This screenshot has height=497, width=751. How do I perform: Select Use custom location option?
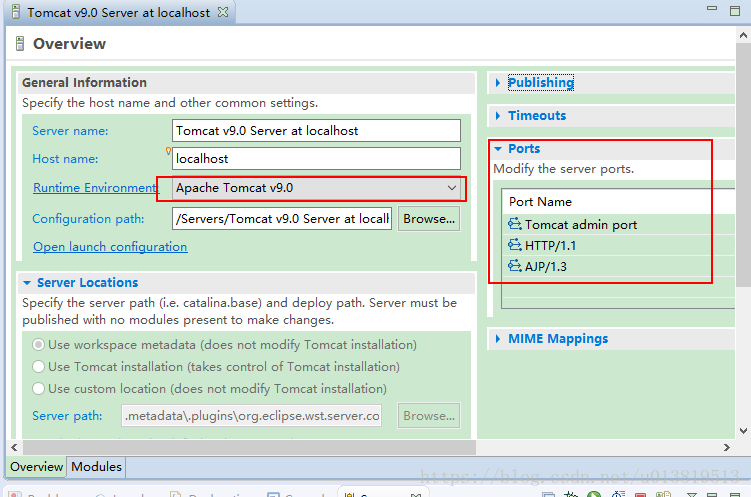[x=38, y=389]
